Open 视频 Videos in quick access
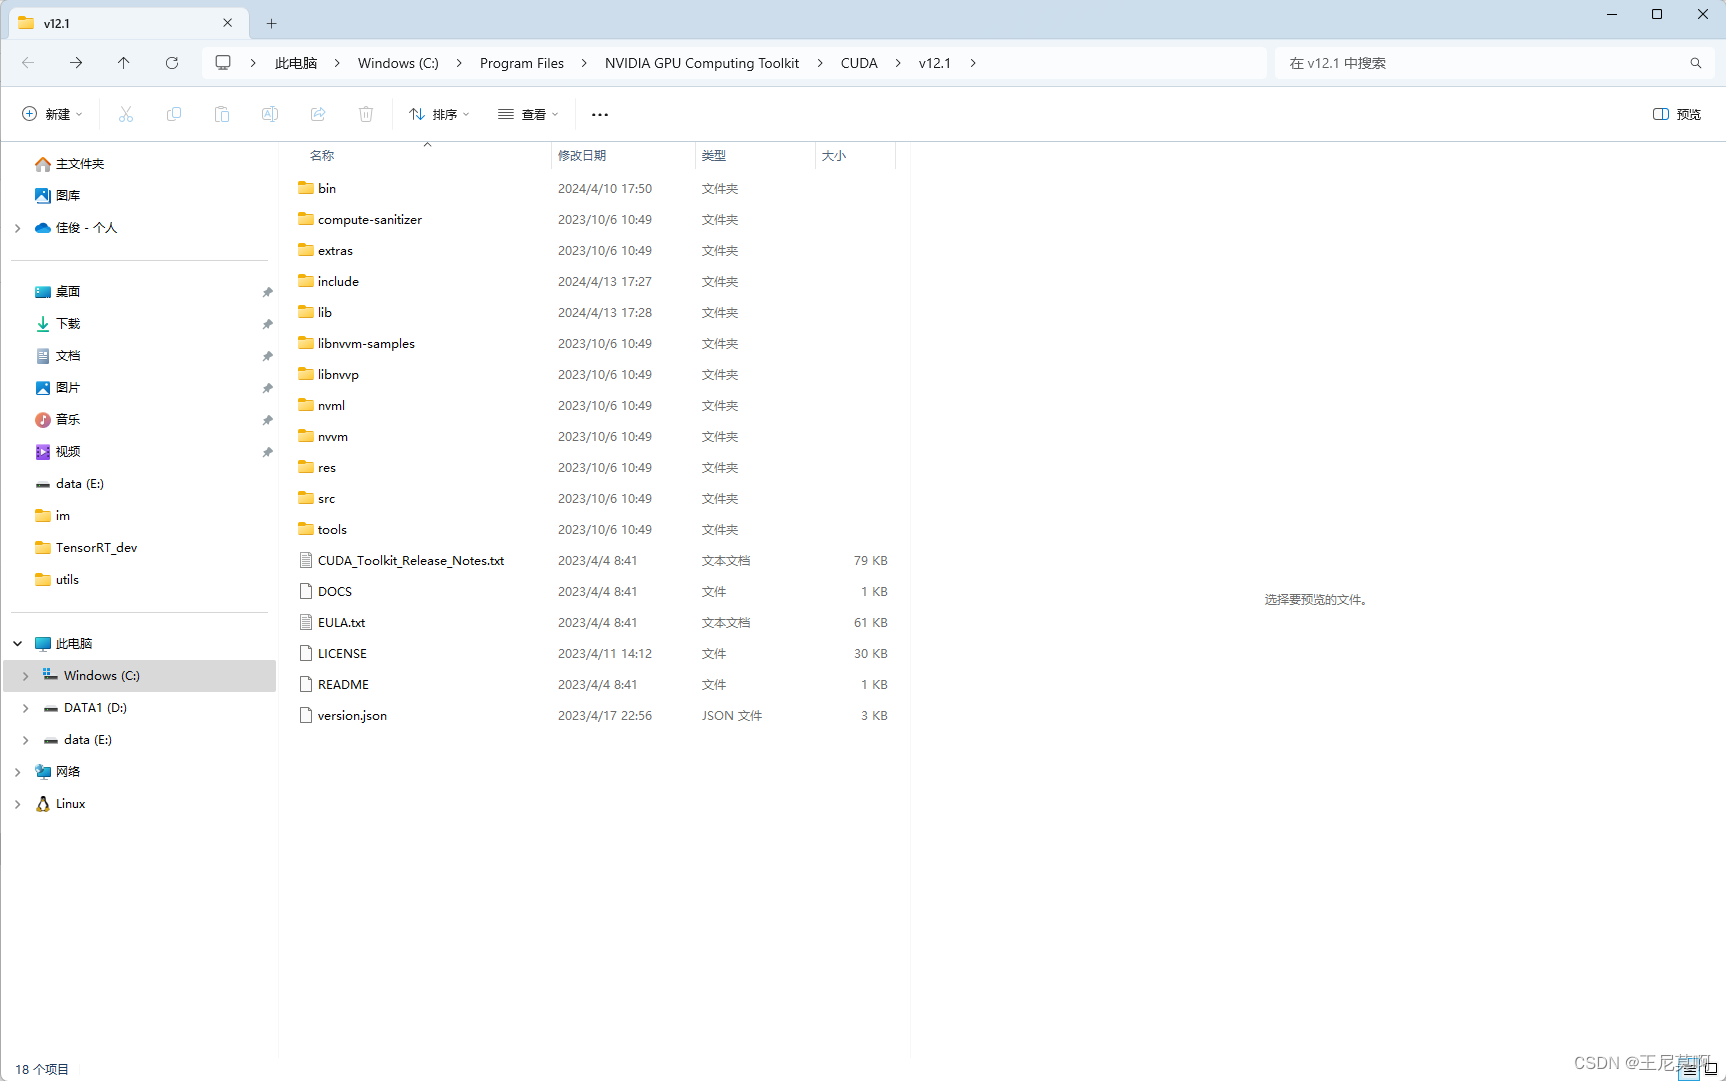 pyautogui.click(x=68, y=452)
